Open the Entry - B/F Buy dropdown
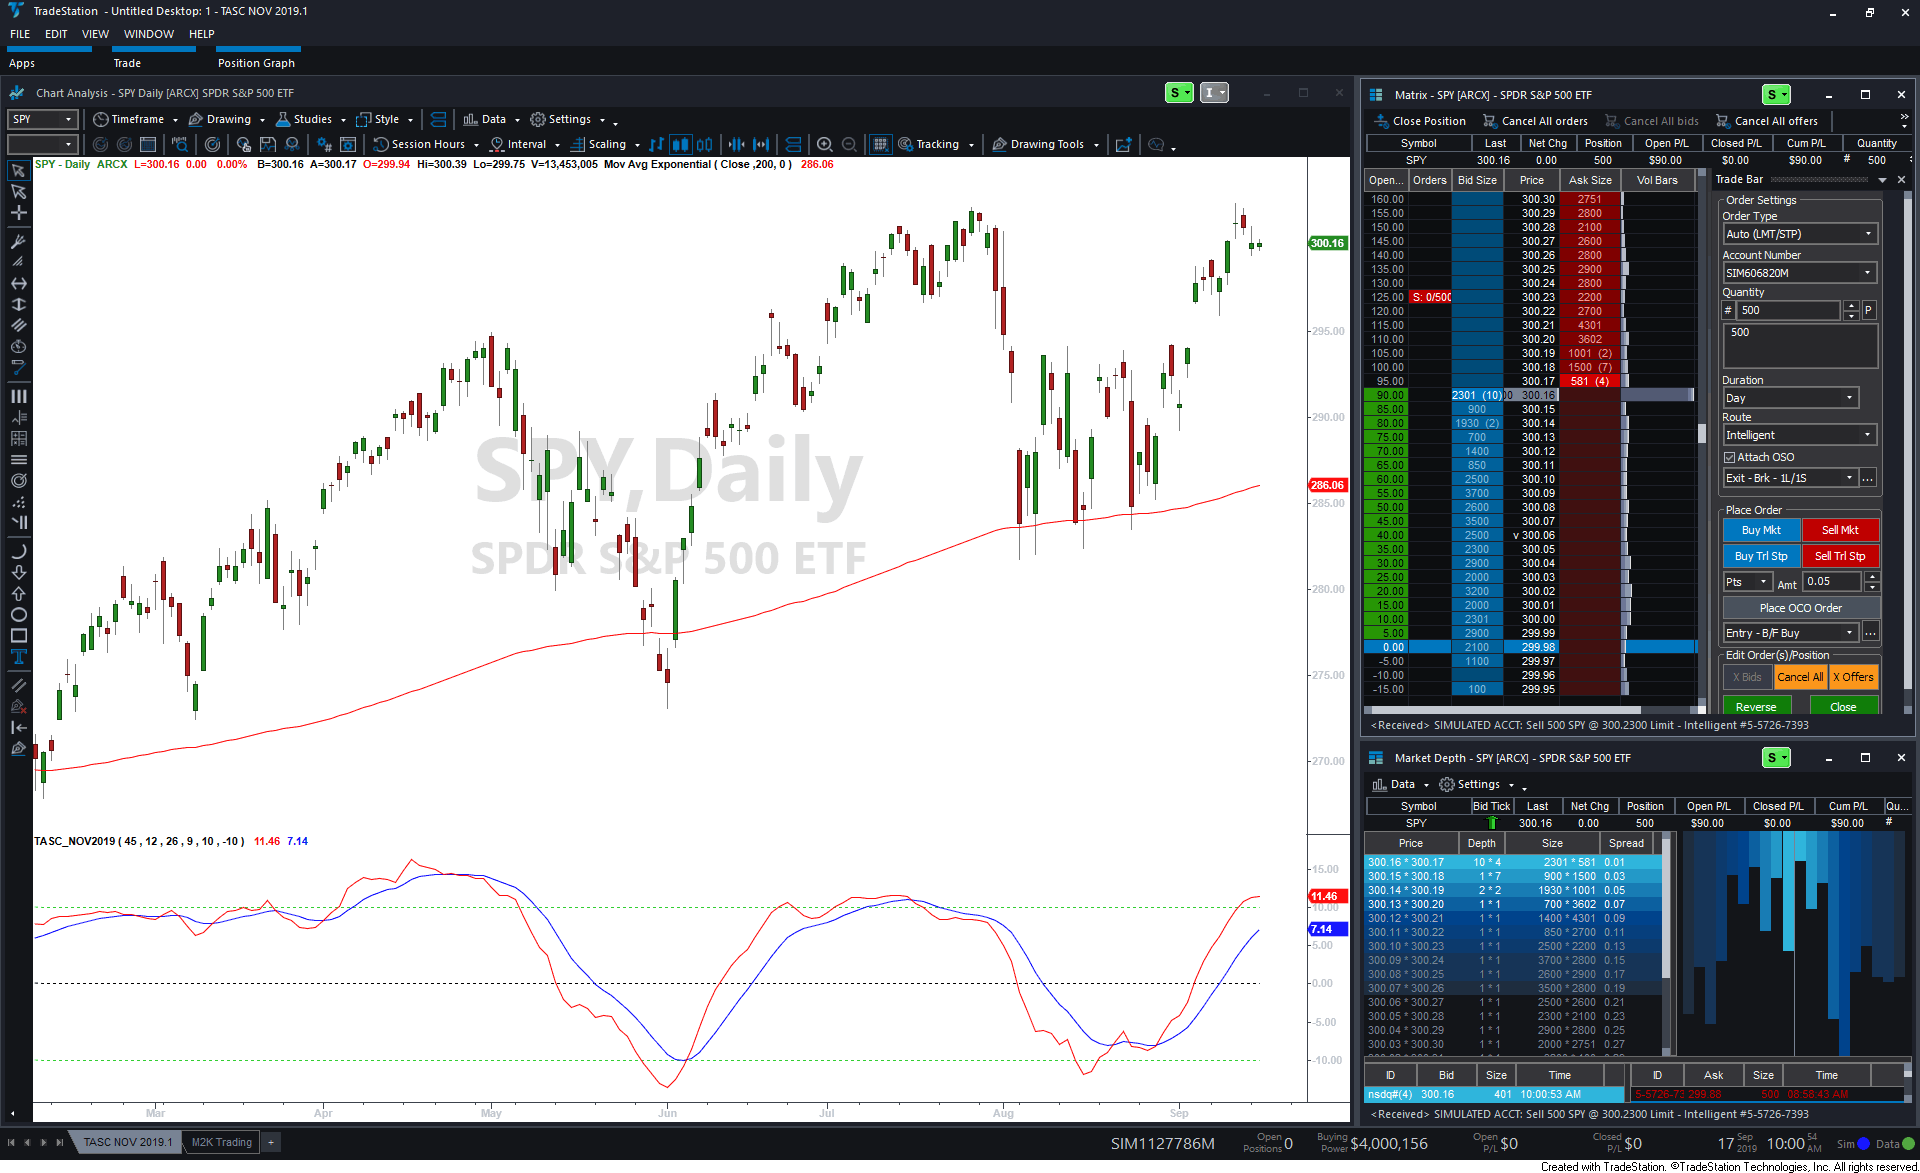1920x1173 pixels. (1790, 633)
